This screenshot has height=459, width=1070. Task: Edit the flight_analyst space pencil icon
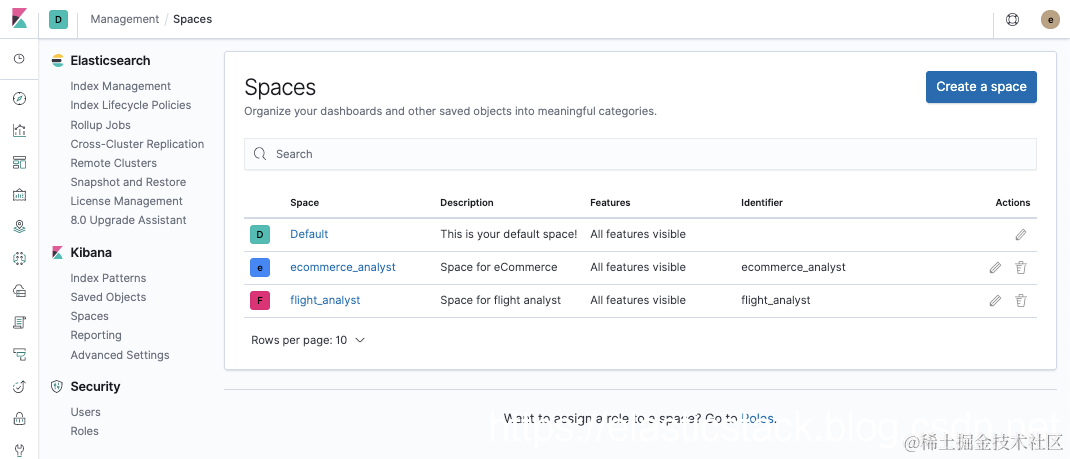995,300
